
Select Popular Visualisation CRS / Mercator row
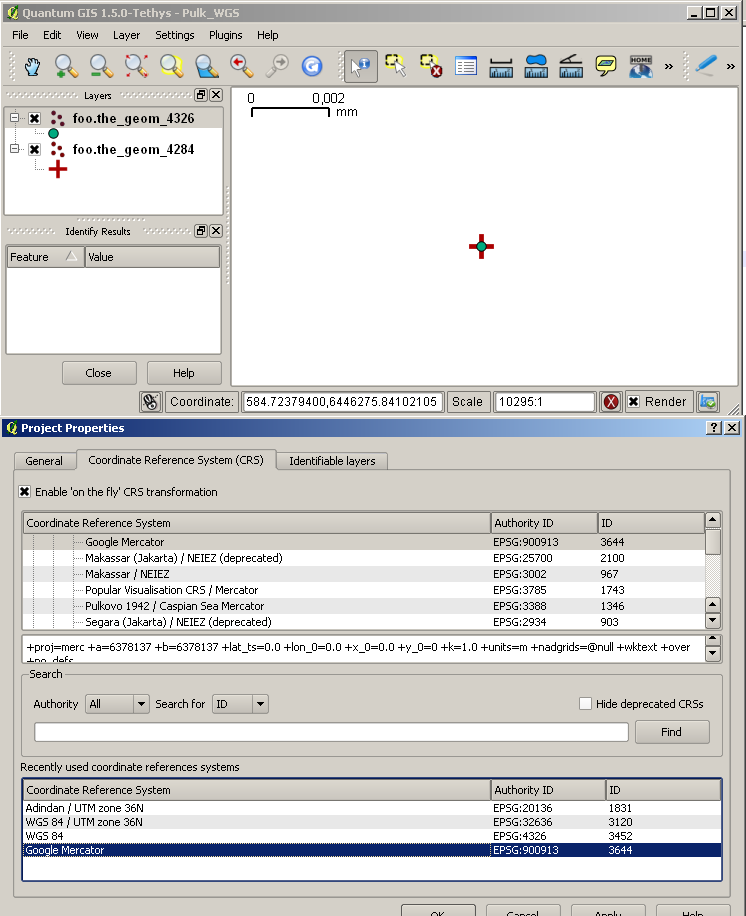(x=362, y=590)
